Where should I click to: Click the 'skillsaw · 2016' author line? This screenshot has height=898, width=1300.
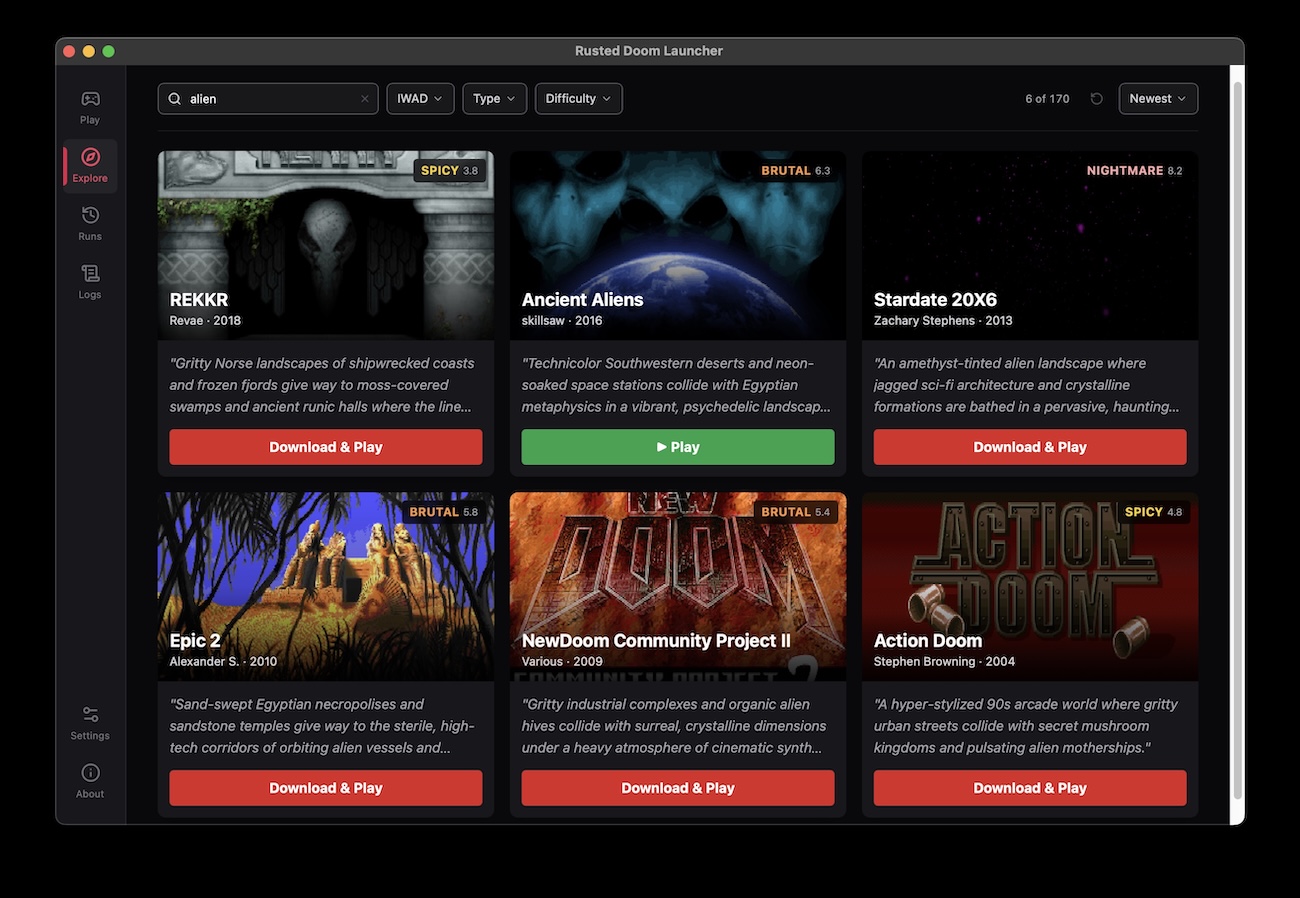pyautogui.click(x=562, y=321)
